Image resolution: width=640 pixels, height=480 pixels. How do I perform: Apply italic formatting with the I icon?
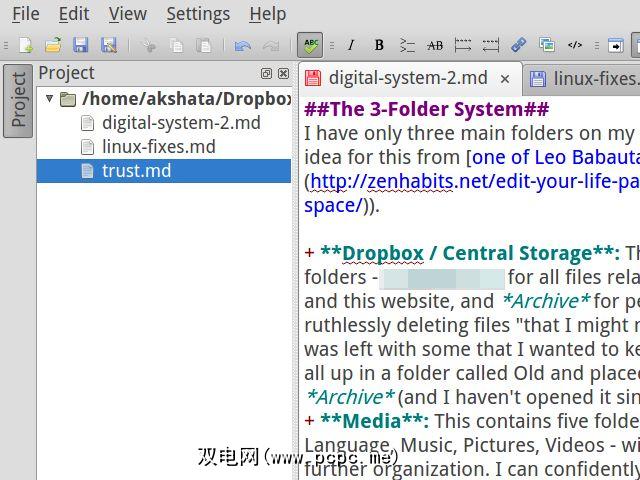pyautogui.click(x=351, y=45)
